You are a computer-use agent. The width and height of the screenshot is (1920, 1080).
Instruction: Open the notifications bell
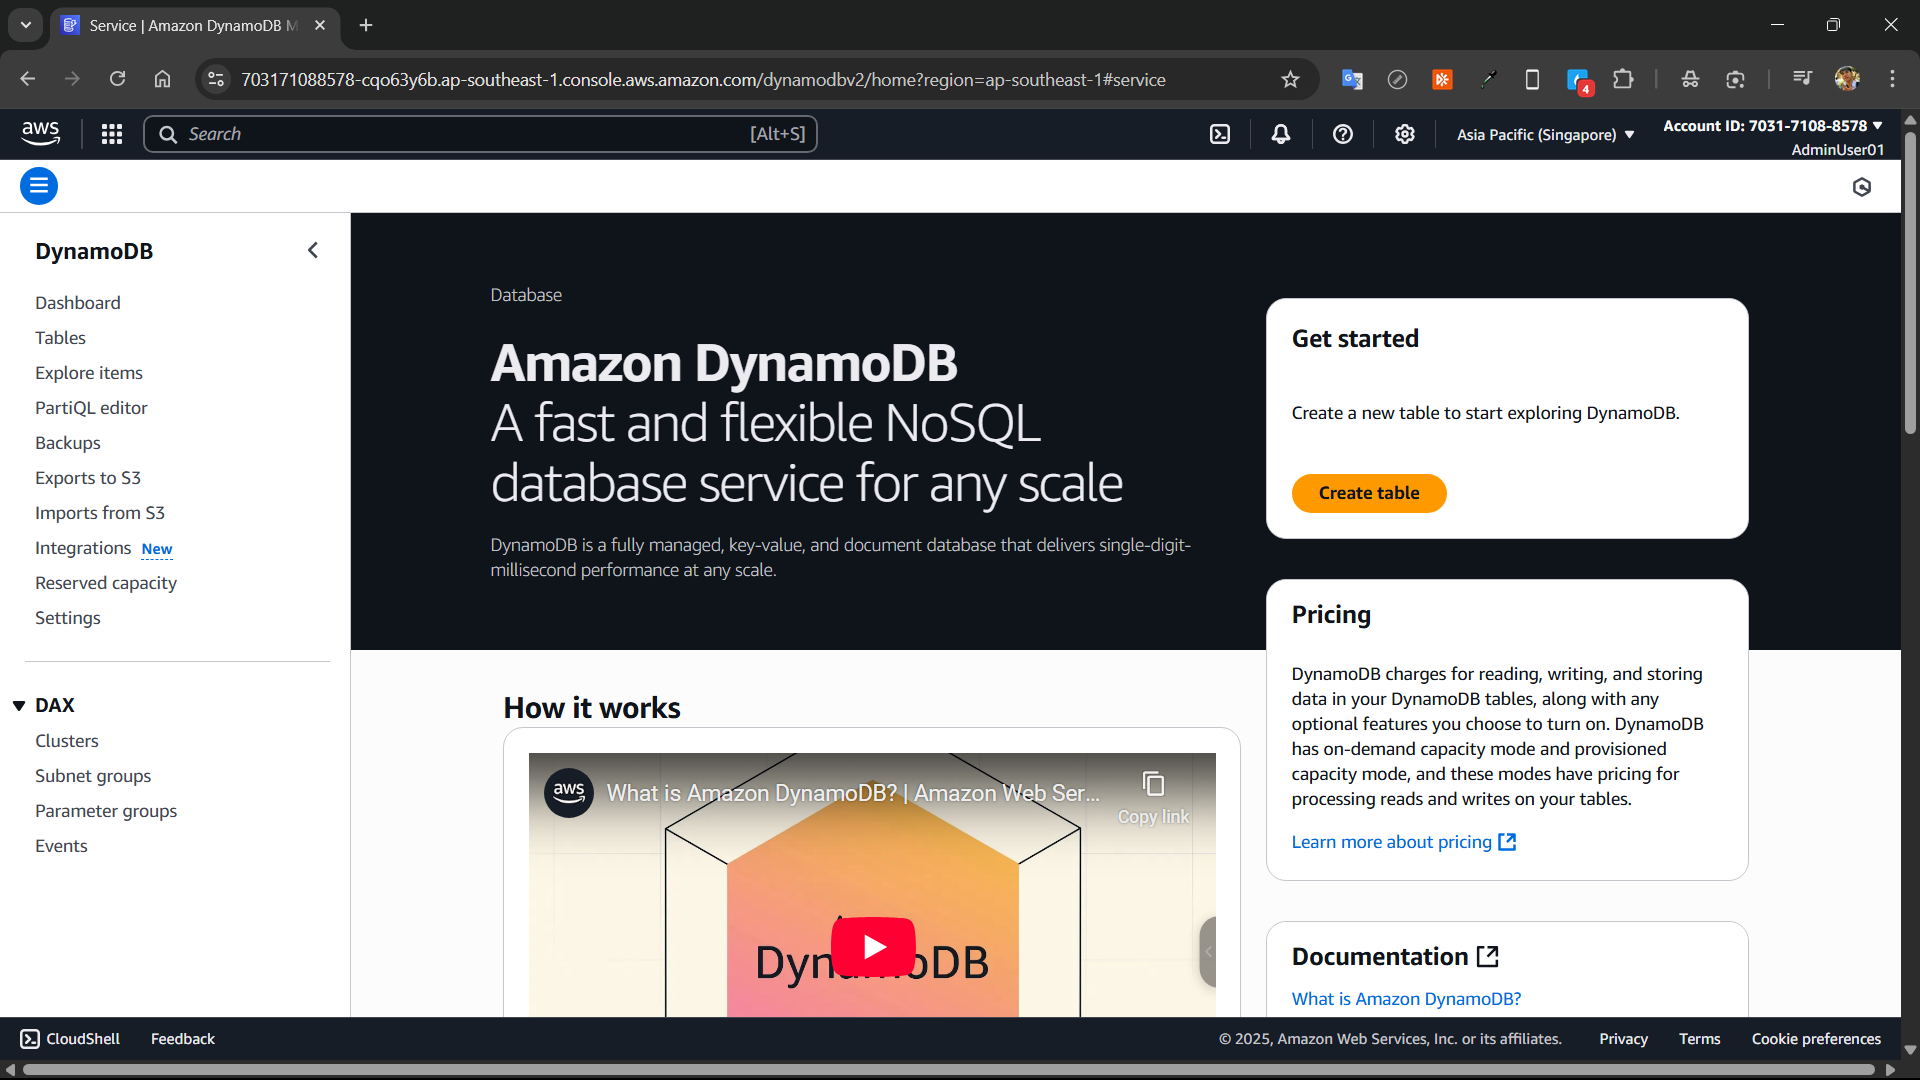1281,134
